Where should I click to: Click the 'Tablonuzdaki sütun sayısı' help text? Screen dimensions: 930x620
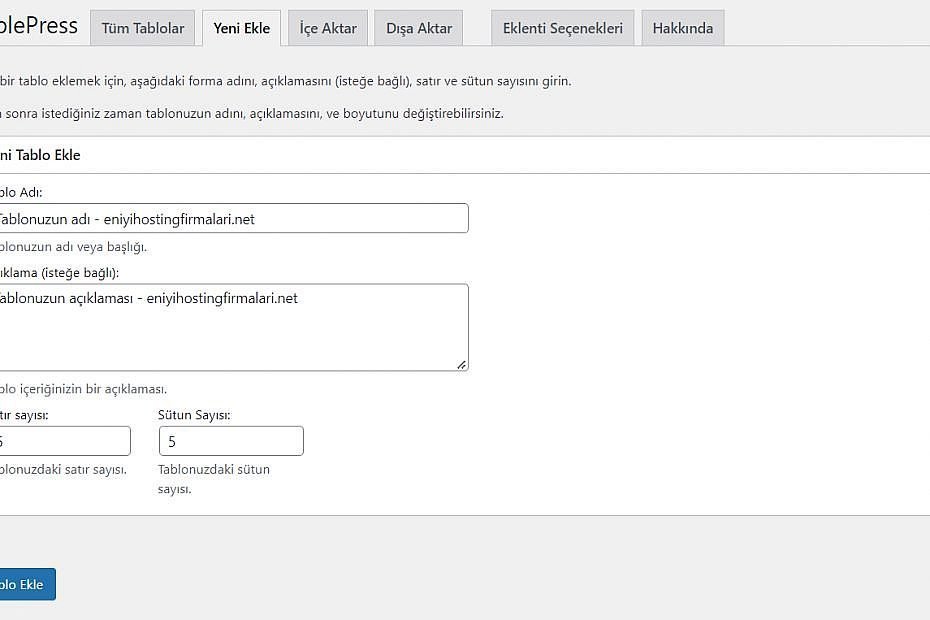pos(213,479)
